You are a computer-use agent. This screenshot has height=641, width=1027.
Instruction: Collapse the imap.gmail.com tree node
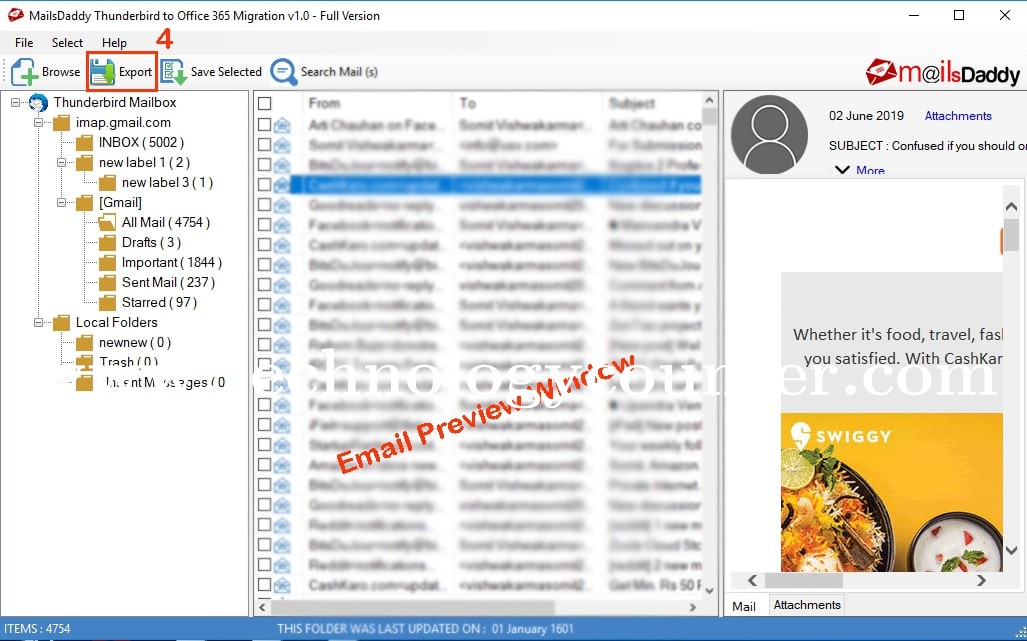(39, 122)
